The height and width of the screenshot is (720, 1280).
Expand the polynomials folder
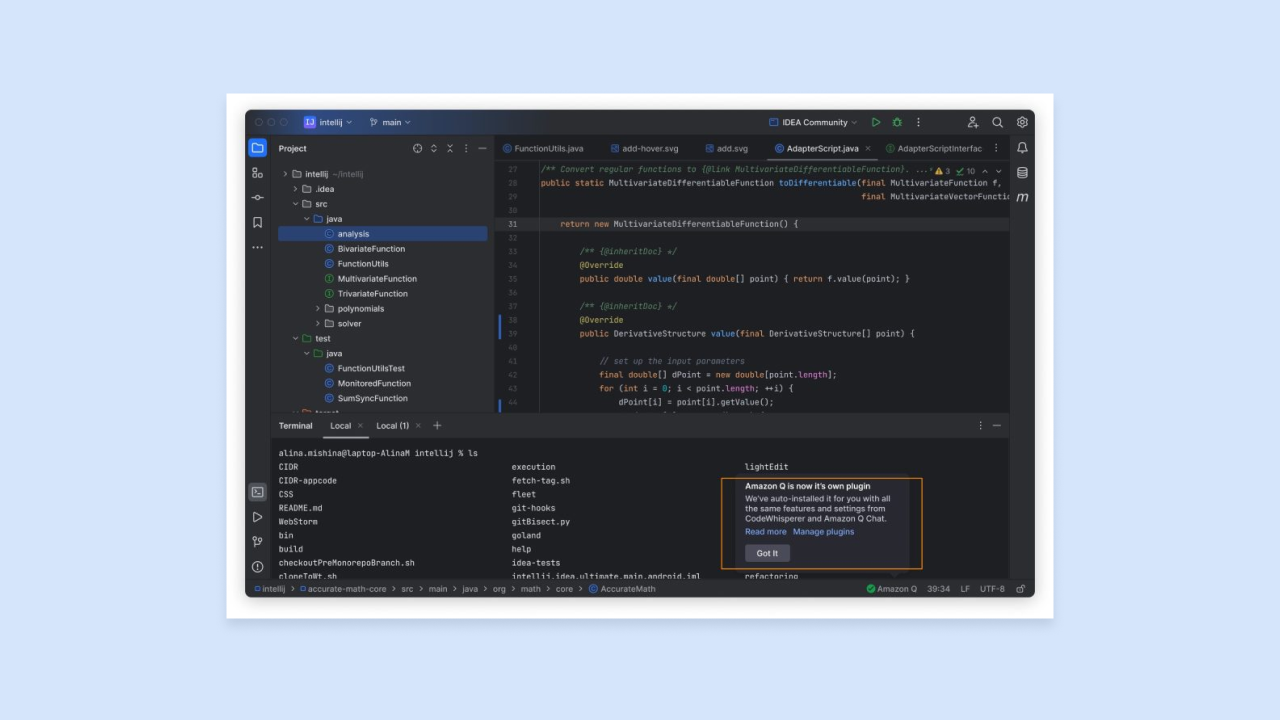(318, 309)
